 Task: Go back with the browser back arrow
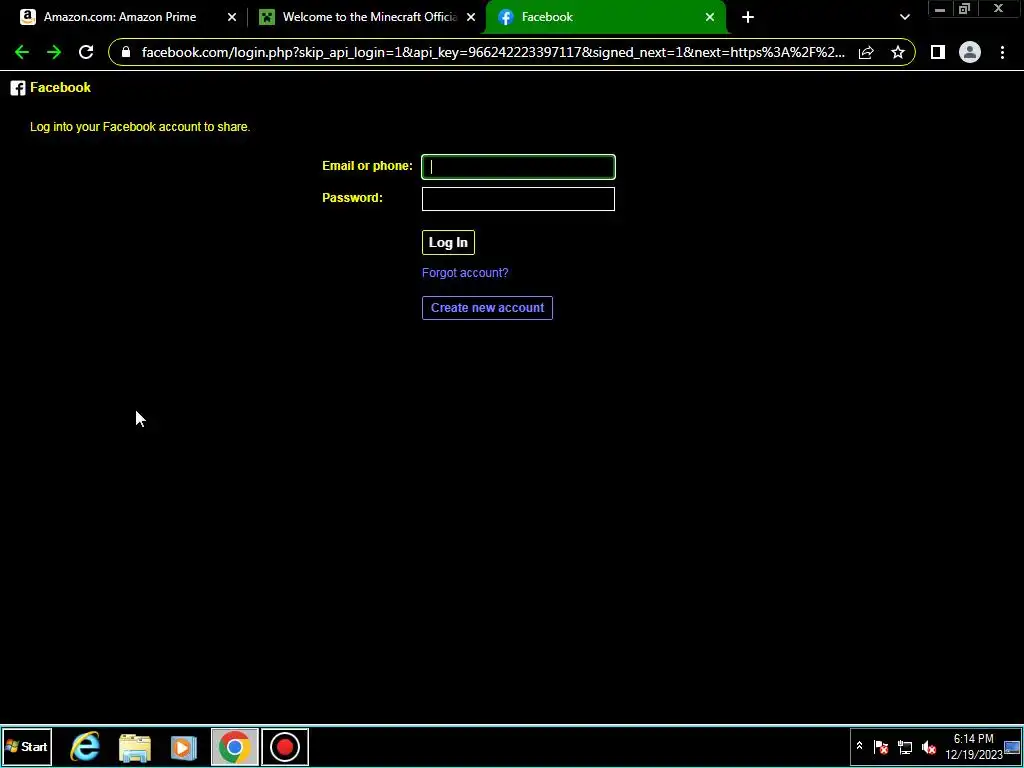point(22,52)
